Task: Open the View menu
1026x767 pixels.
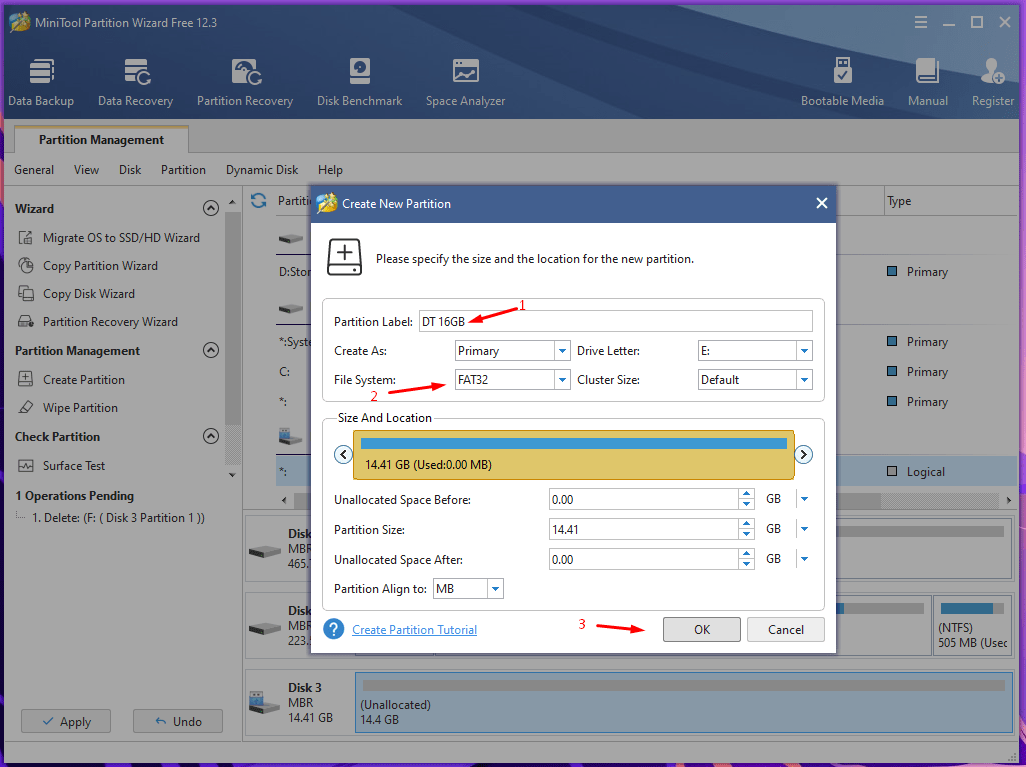Action: pos(86,169)
